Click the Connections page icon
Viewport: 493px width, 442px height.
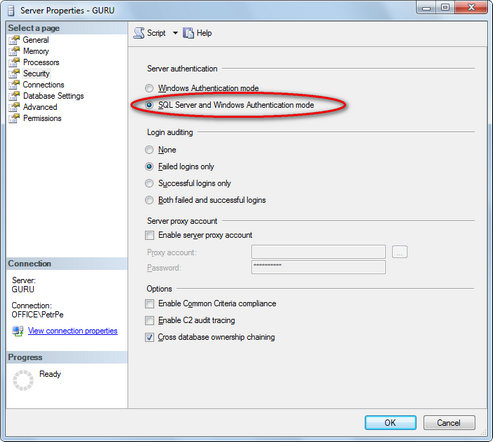tap(14, 85)
